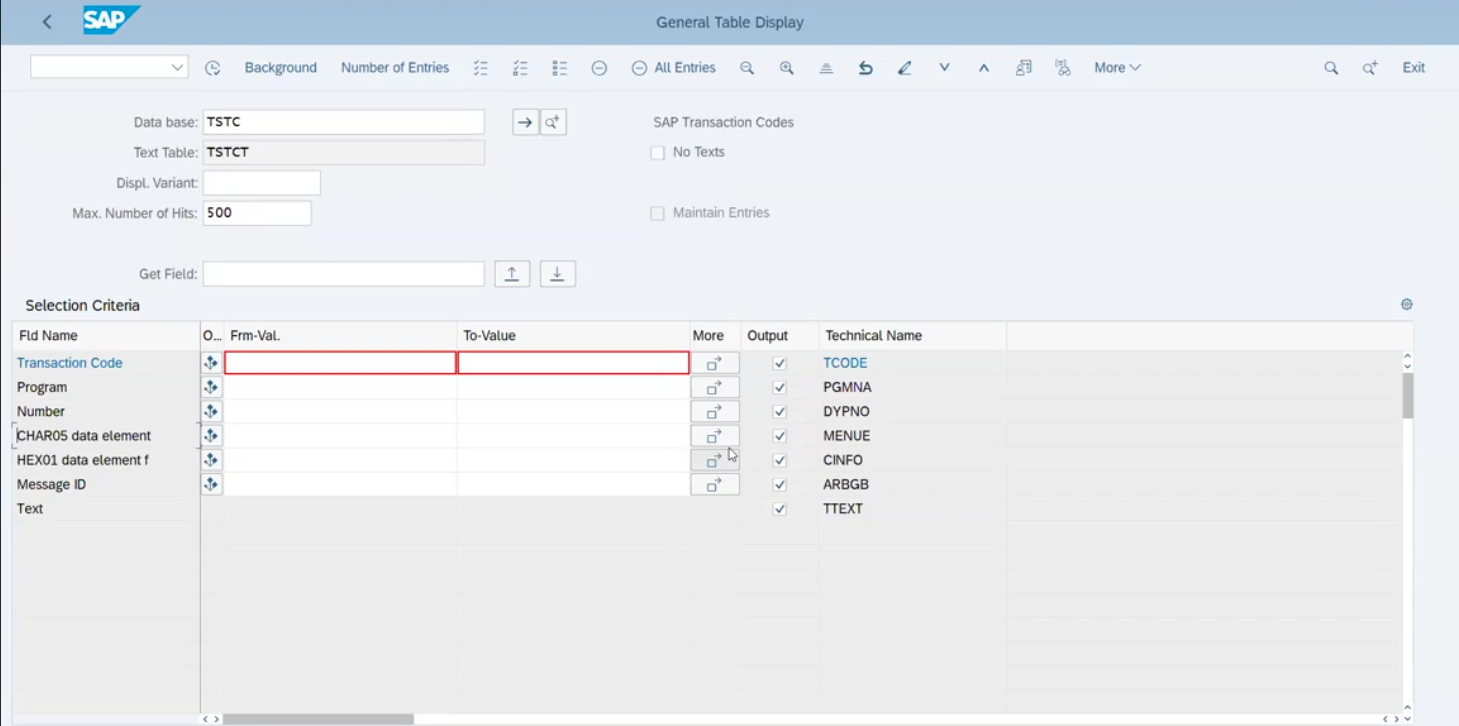Uncheck Output checkbox for CINFO row

pos(780,461)
